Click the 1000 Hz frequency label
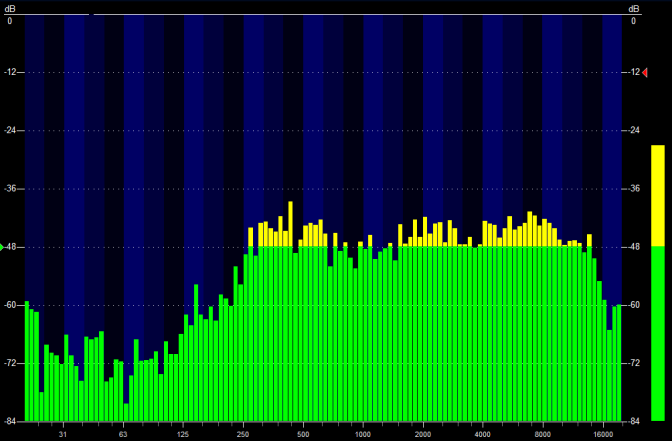The height and width of the screenshot is (441, 672). click(363, 434)
